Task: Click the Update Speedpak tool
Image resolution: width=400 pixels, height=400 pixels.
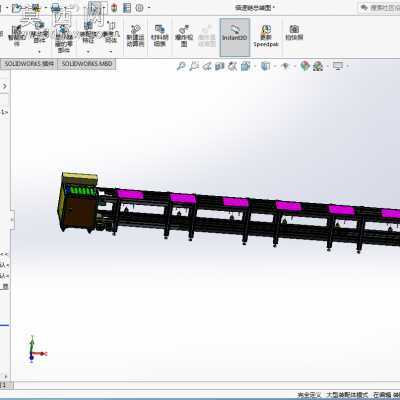Action: click(x=266, y=36)
